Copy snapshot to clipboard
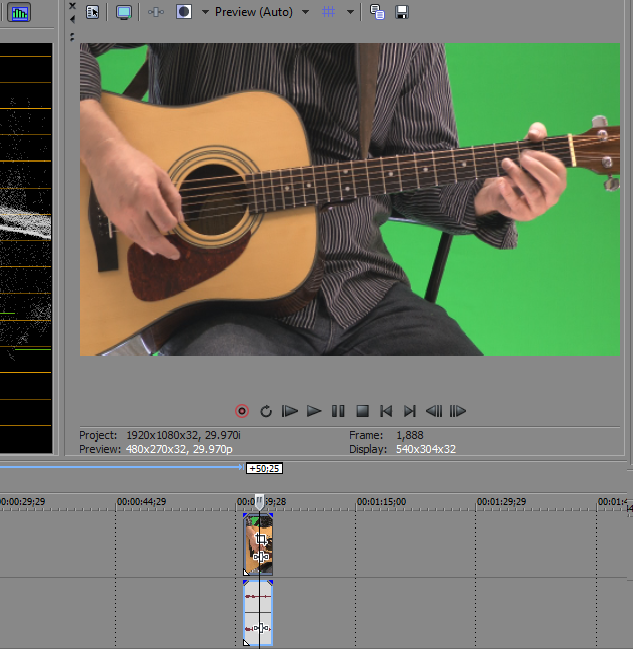This screenshot has width=633, height=649. click(x=377, y=12)
